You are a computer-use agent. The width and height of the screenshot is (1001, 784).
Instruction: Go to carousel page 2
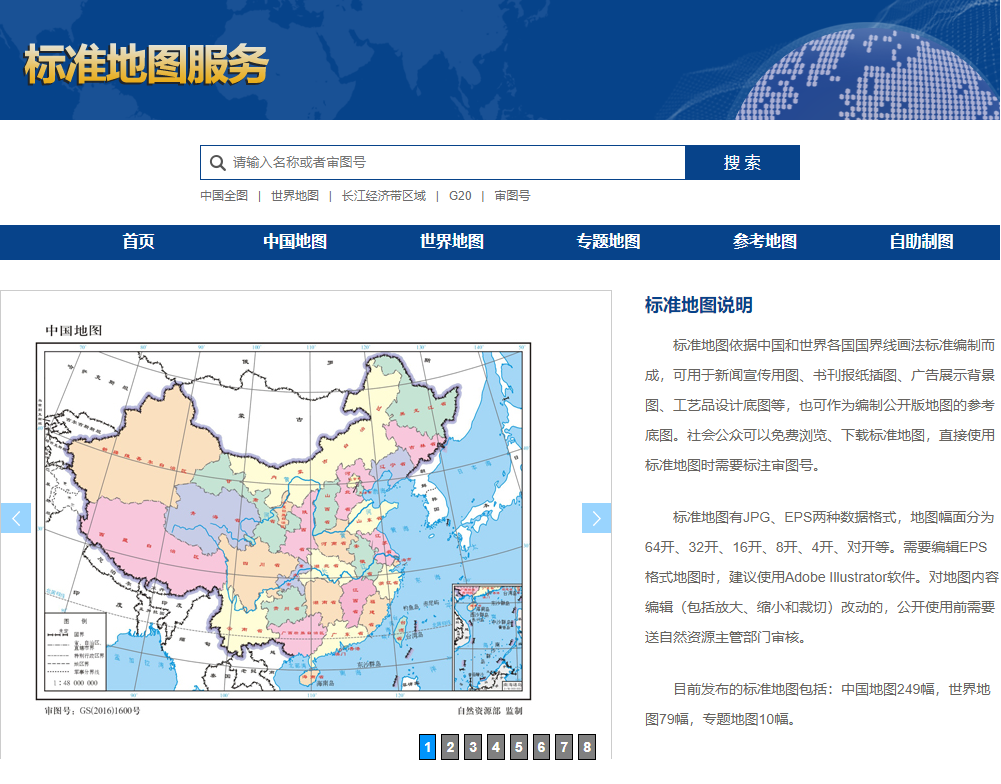450,746
